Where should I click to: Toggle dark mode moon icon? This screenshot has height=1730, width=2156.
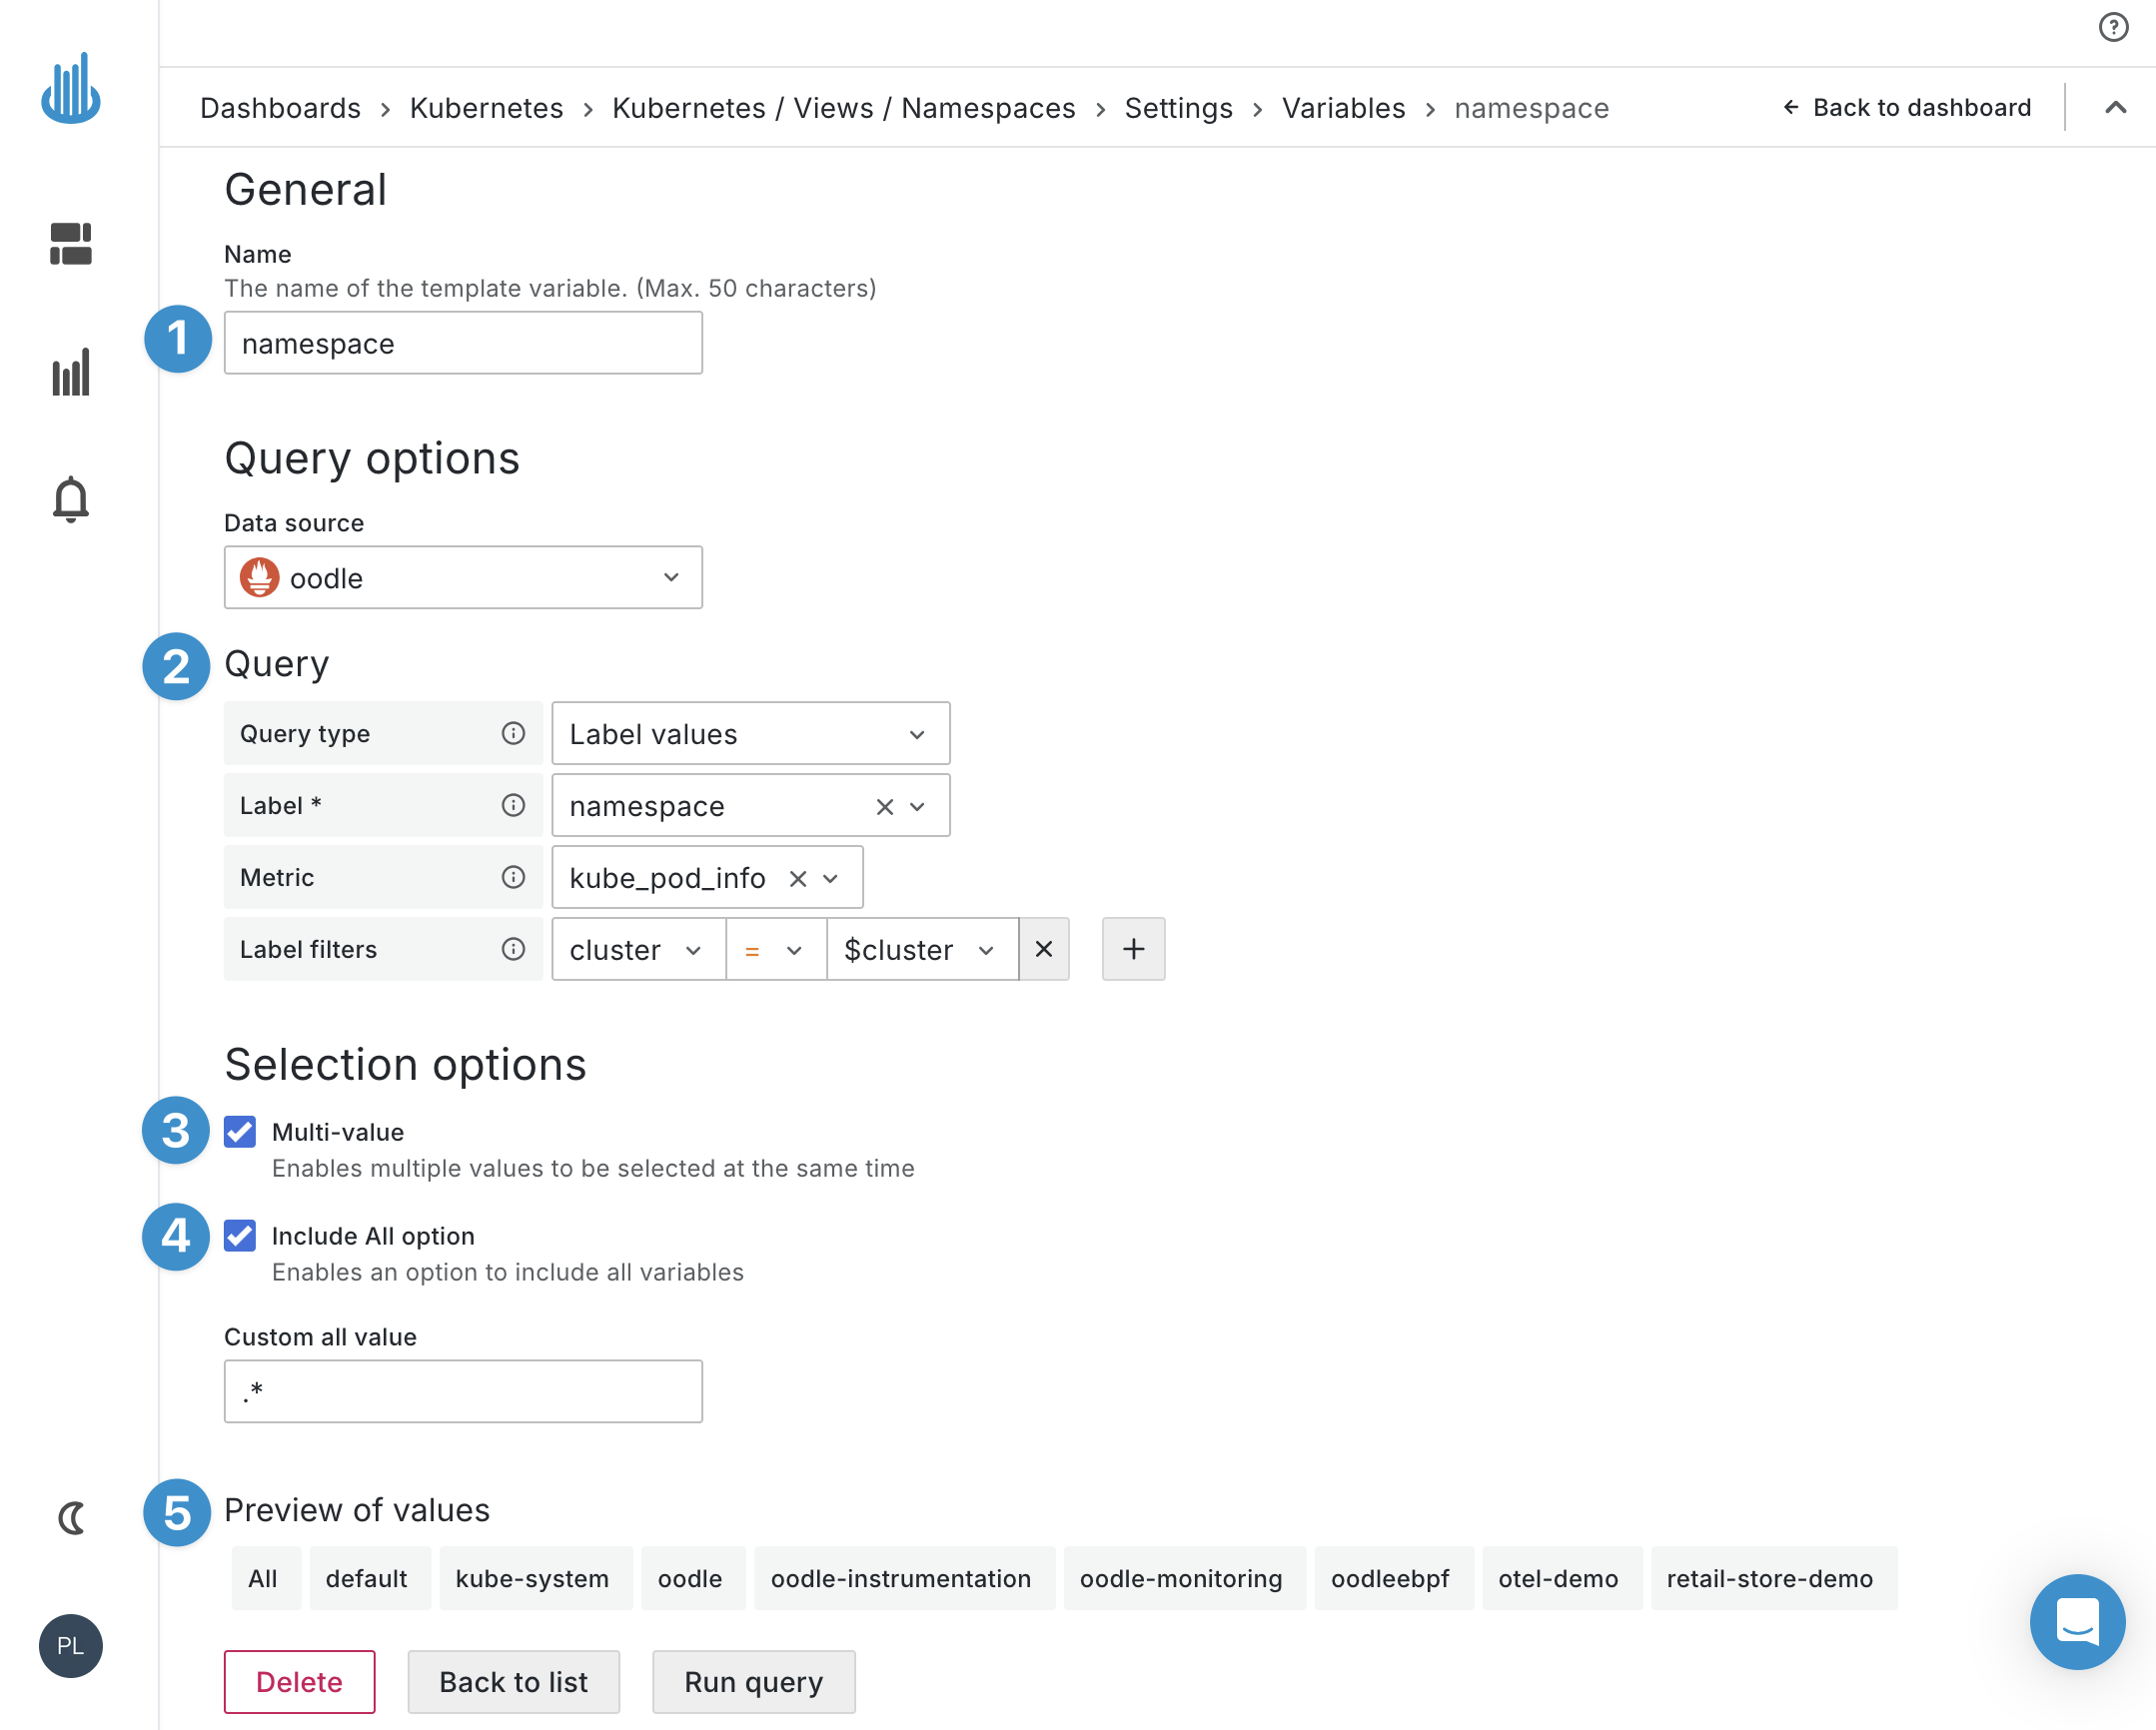pyautogui.click(x=71, y=1514)
